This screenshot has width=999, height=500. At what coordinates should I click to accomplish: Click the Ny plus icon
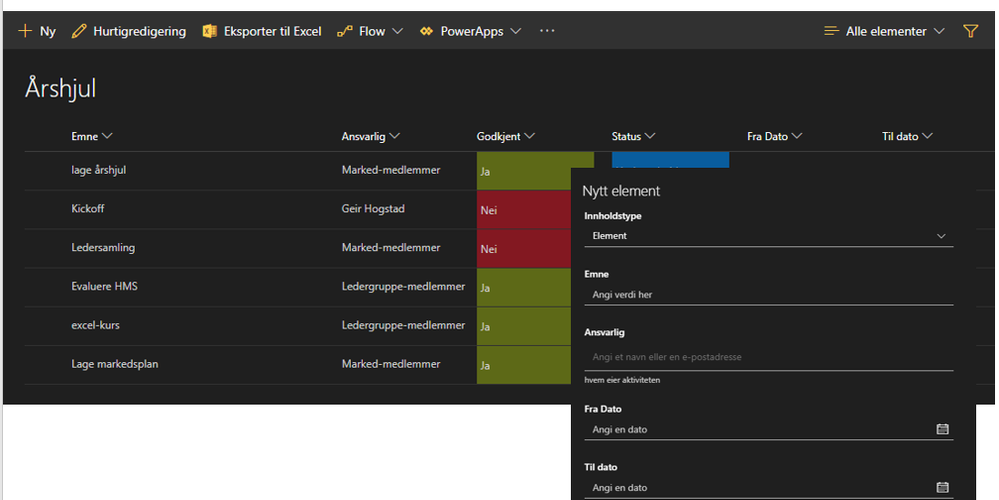pos(25,31)
